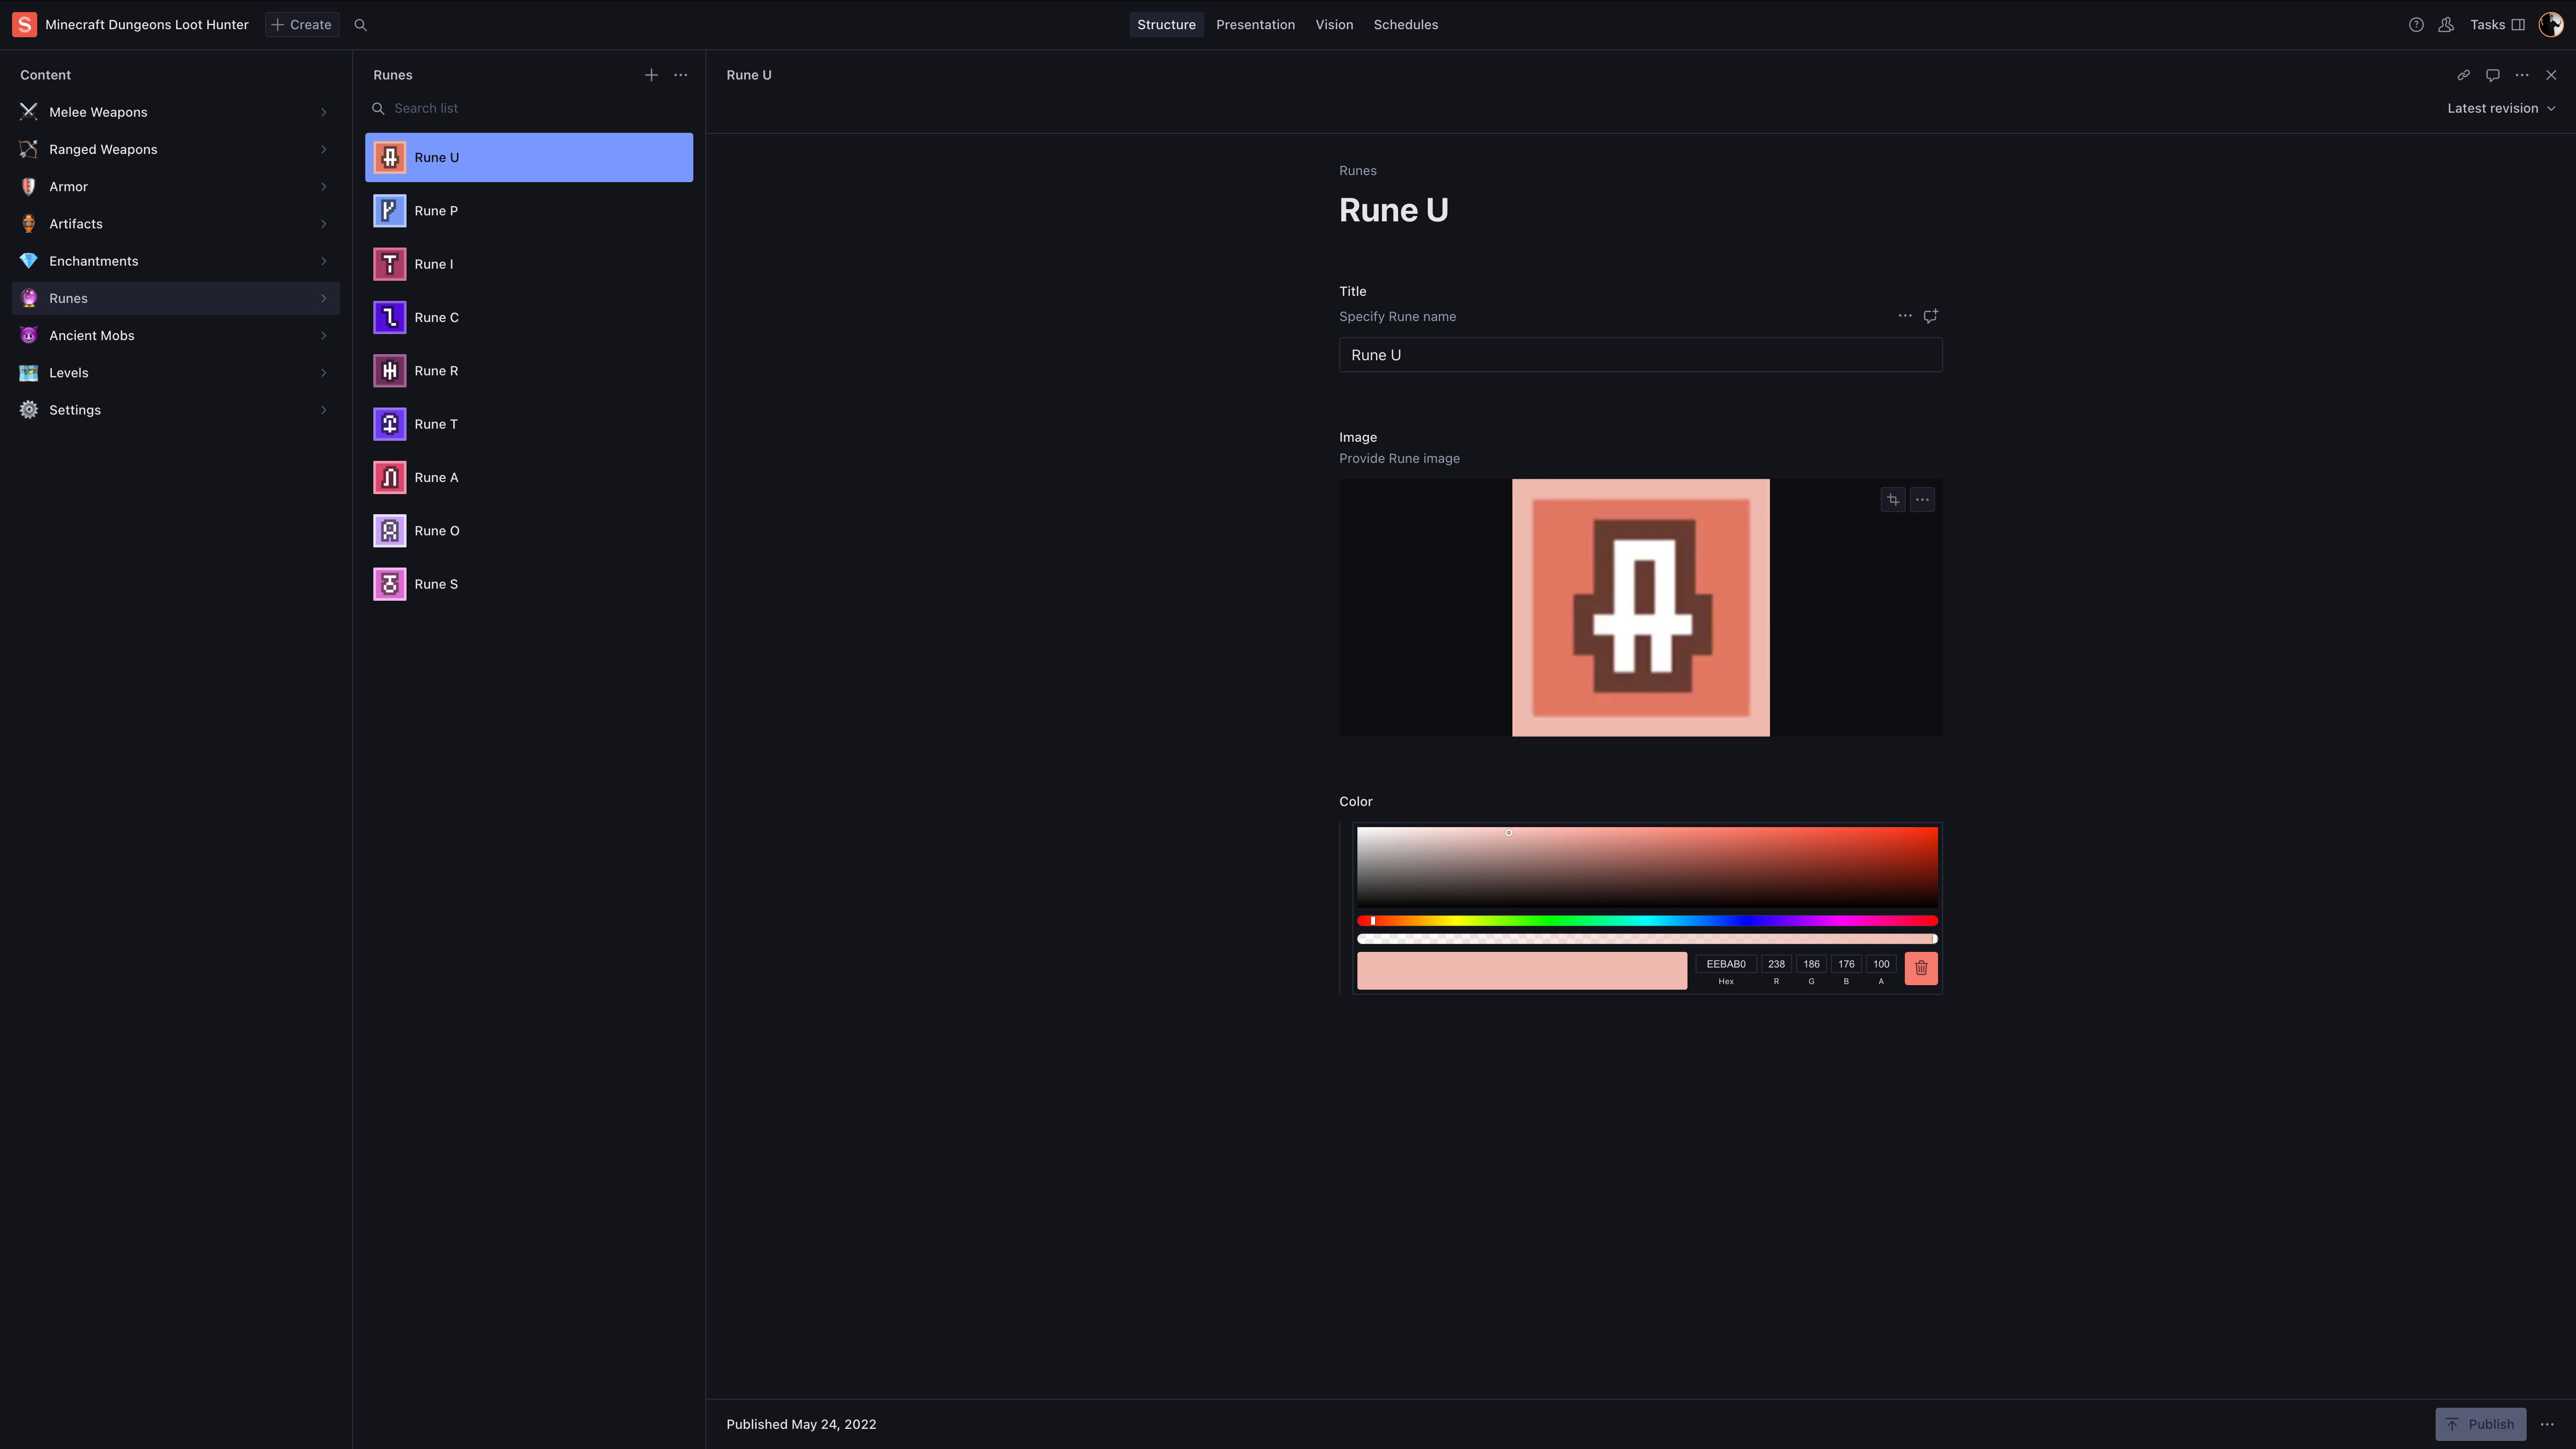Open the Runes list options ellipsis menu
The height and width of the screenshot is (1449, 2576).
pyautogui.click(x=681, y=75)
